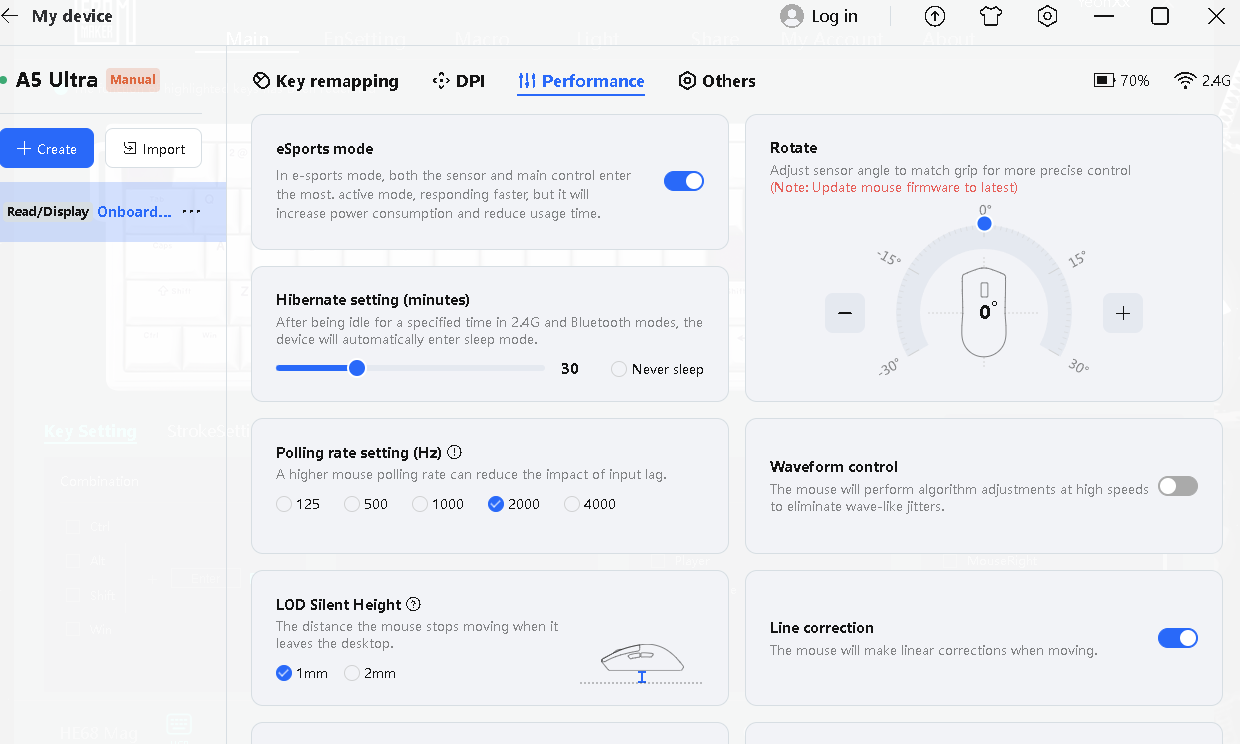Click the help icon next to LOD Silent Height
The width and height of the screenshot is (1240, 744).
[414, 604]
